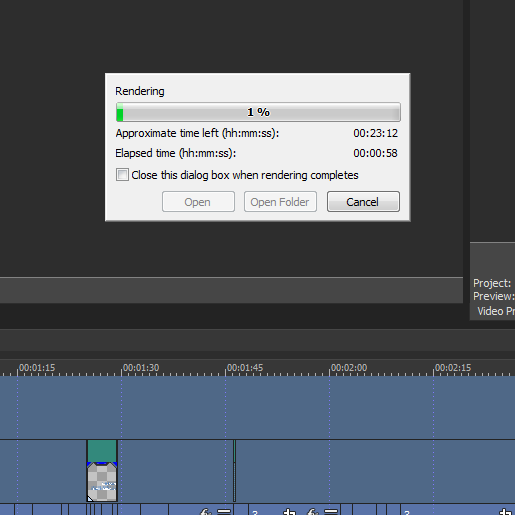Click the Open Folder button
The height and width of the screenshot is (515, 515).
pos(280,202)
